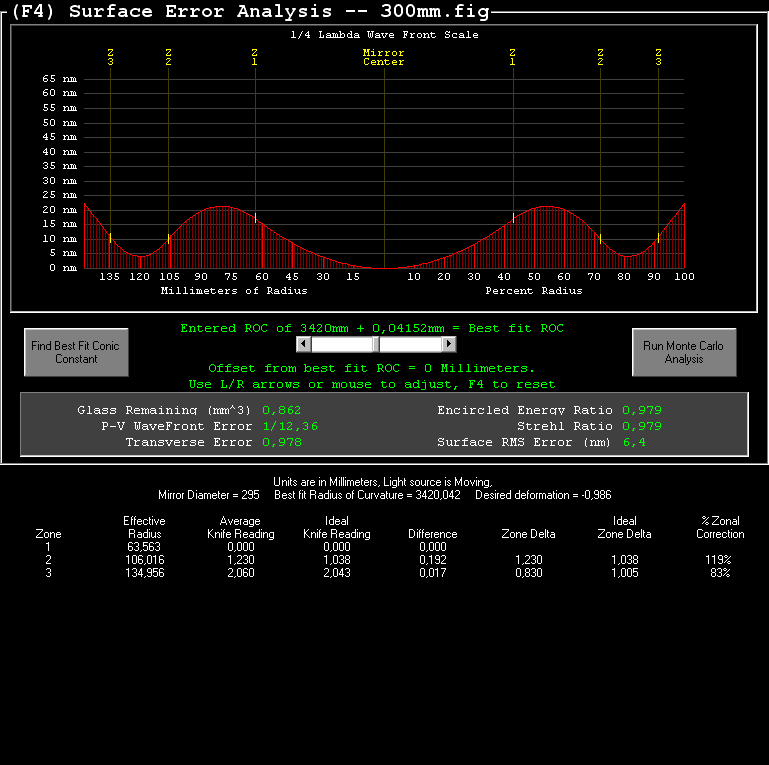Click the Zone 3 effective radius 134,956

point(144,573)
